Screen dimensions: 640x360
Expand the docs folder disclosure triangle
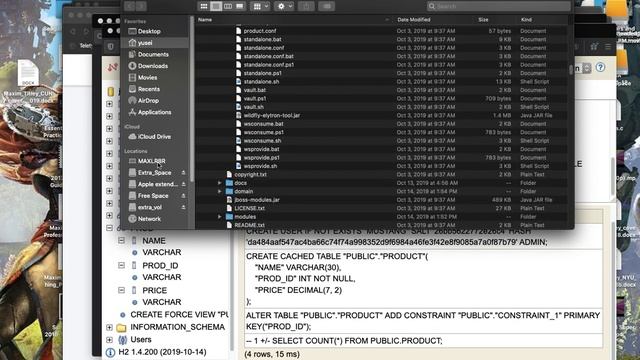(220, 183)
